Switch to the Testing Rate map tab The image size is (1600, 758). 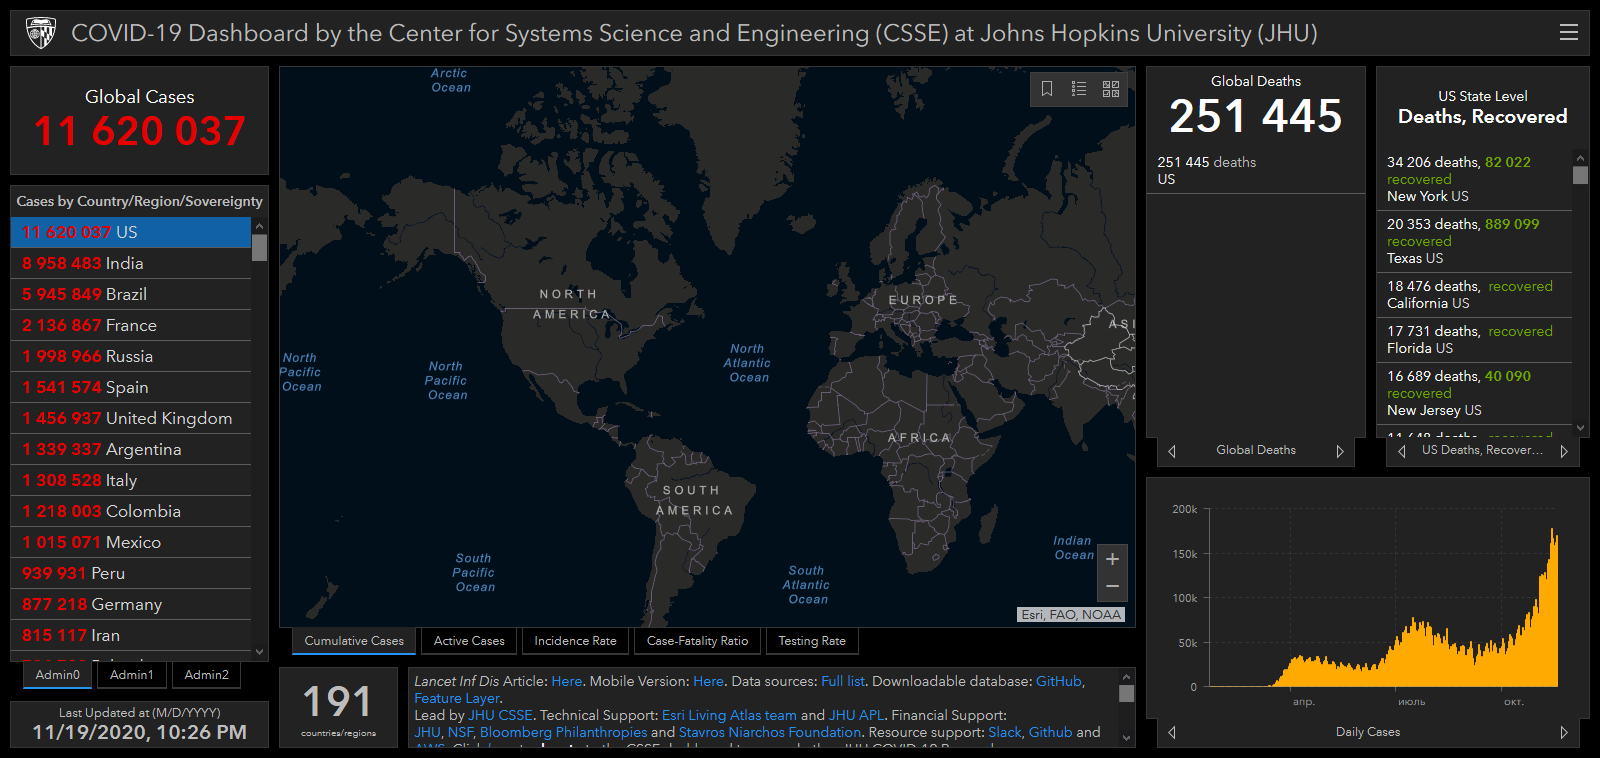click(x=812, y=641)
